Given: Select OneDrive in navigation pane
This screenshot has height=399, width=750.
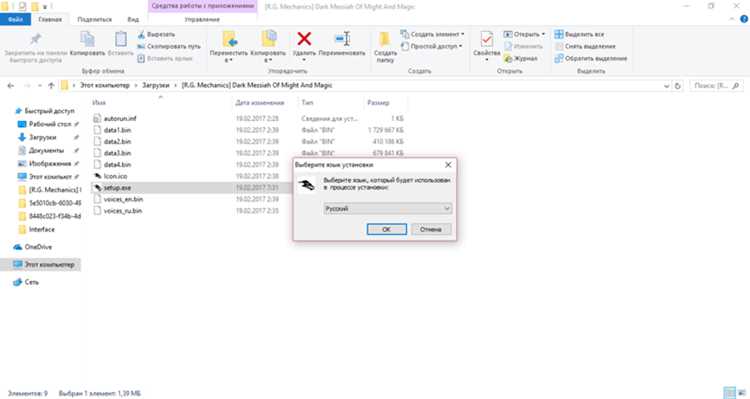Looking at the screenshot, I should click(33, 247).
